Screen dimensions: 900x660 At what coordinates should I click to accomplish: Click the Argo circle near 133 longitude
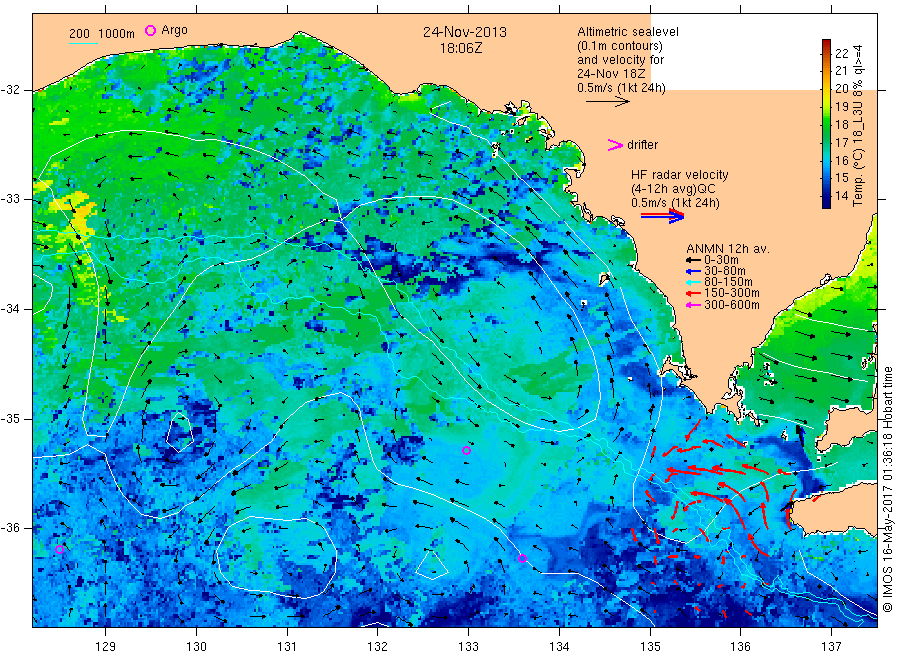coord(467,451)
